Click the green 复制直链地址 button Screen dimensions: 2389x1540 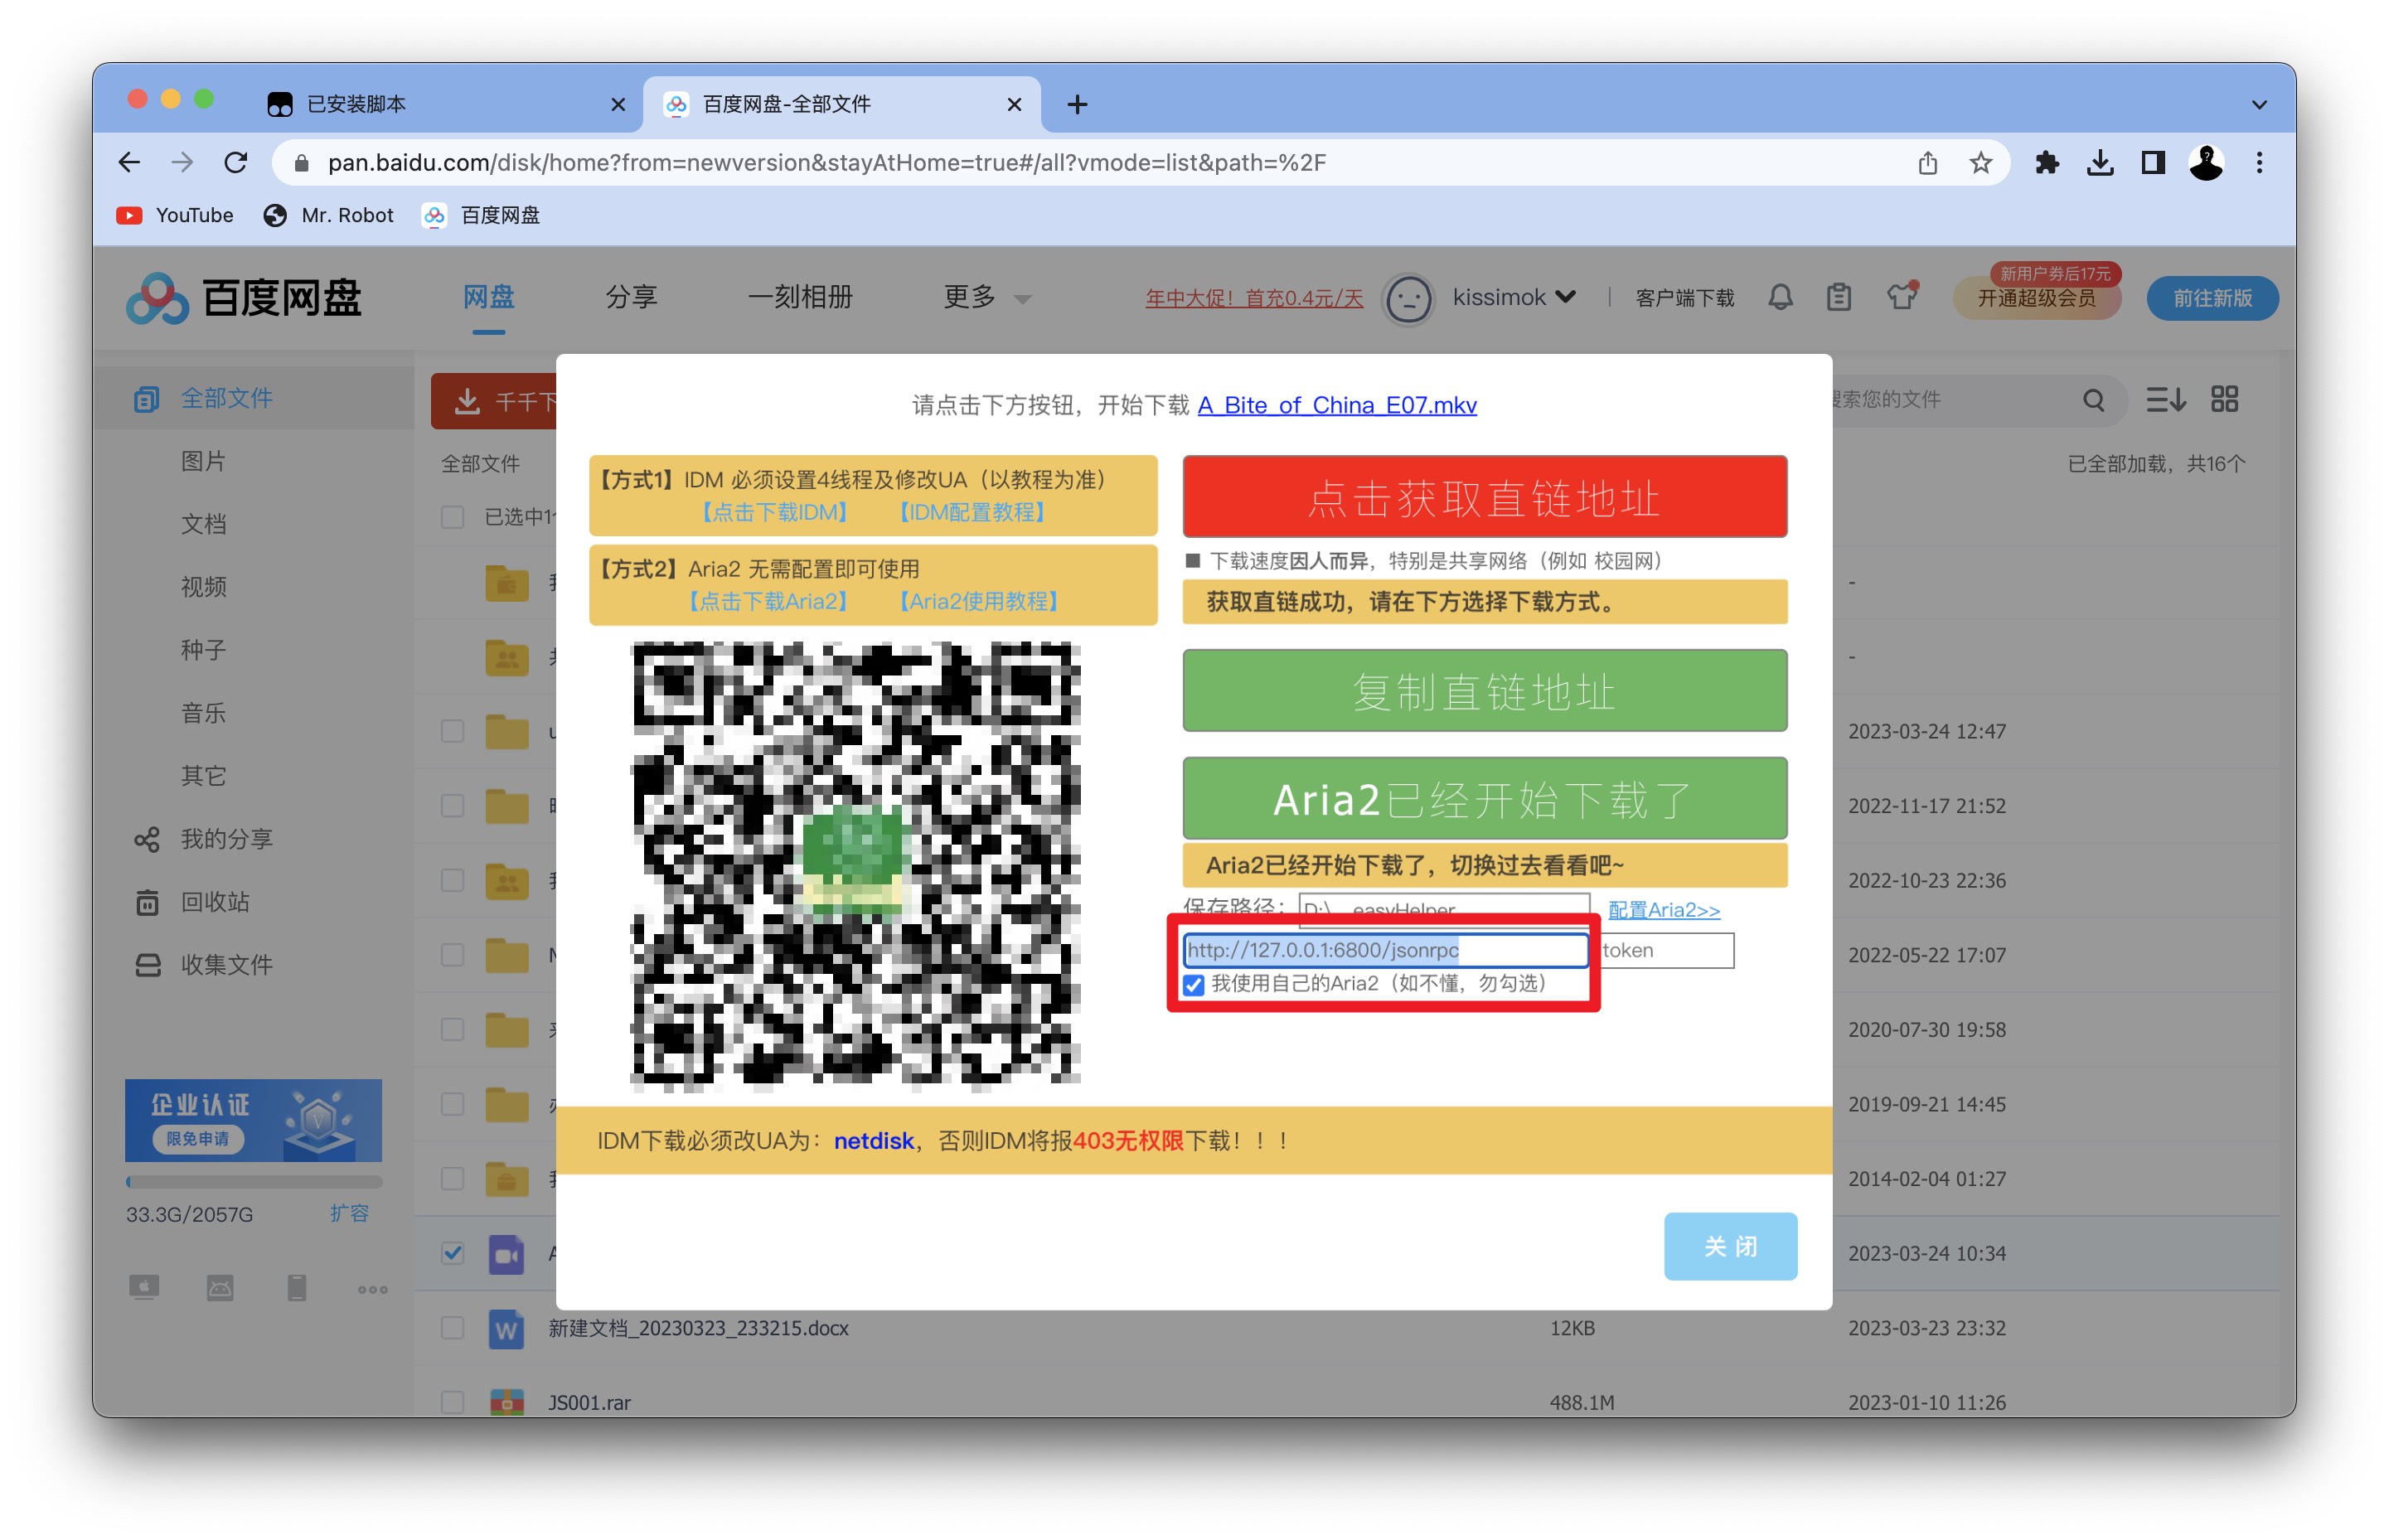(x=1484, y=691)
